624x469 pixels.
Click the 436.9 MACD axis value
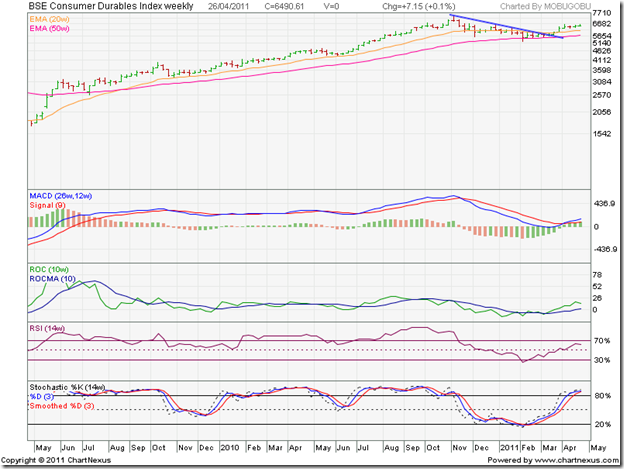(604, 204)
